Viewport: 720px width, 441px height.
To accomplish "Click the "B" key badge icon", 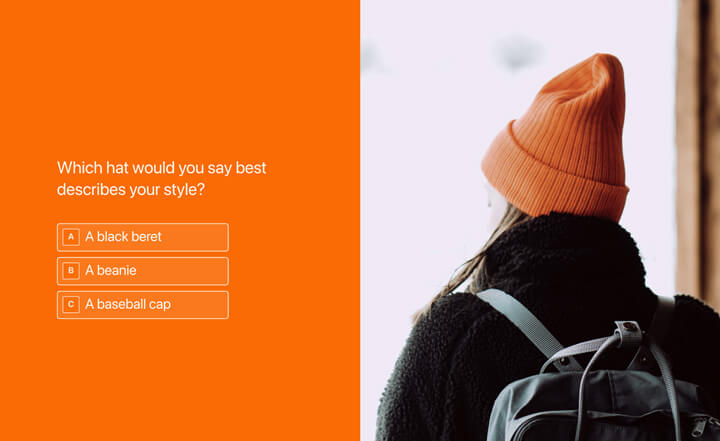I will [x=71, y=271].
